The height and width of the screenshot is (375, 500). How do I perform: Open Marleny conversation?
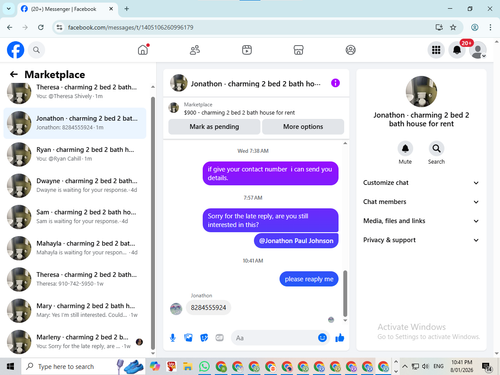75,342
